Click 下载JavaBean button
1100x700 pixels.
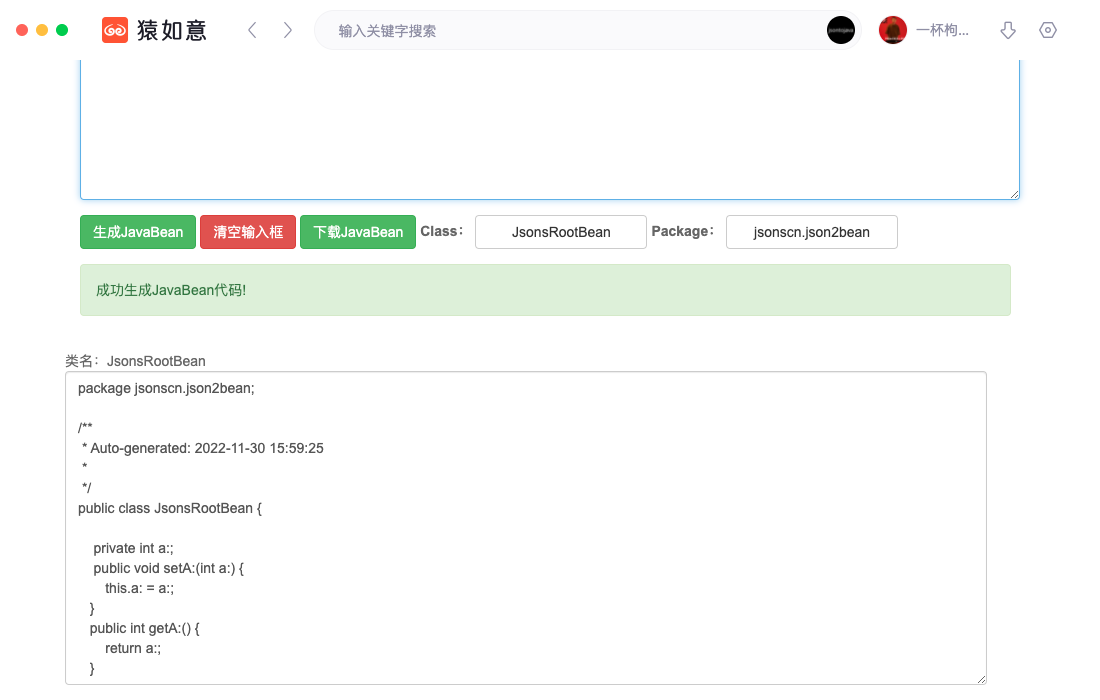[x=358, y=232]
